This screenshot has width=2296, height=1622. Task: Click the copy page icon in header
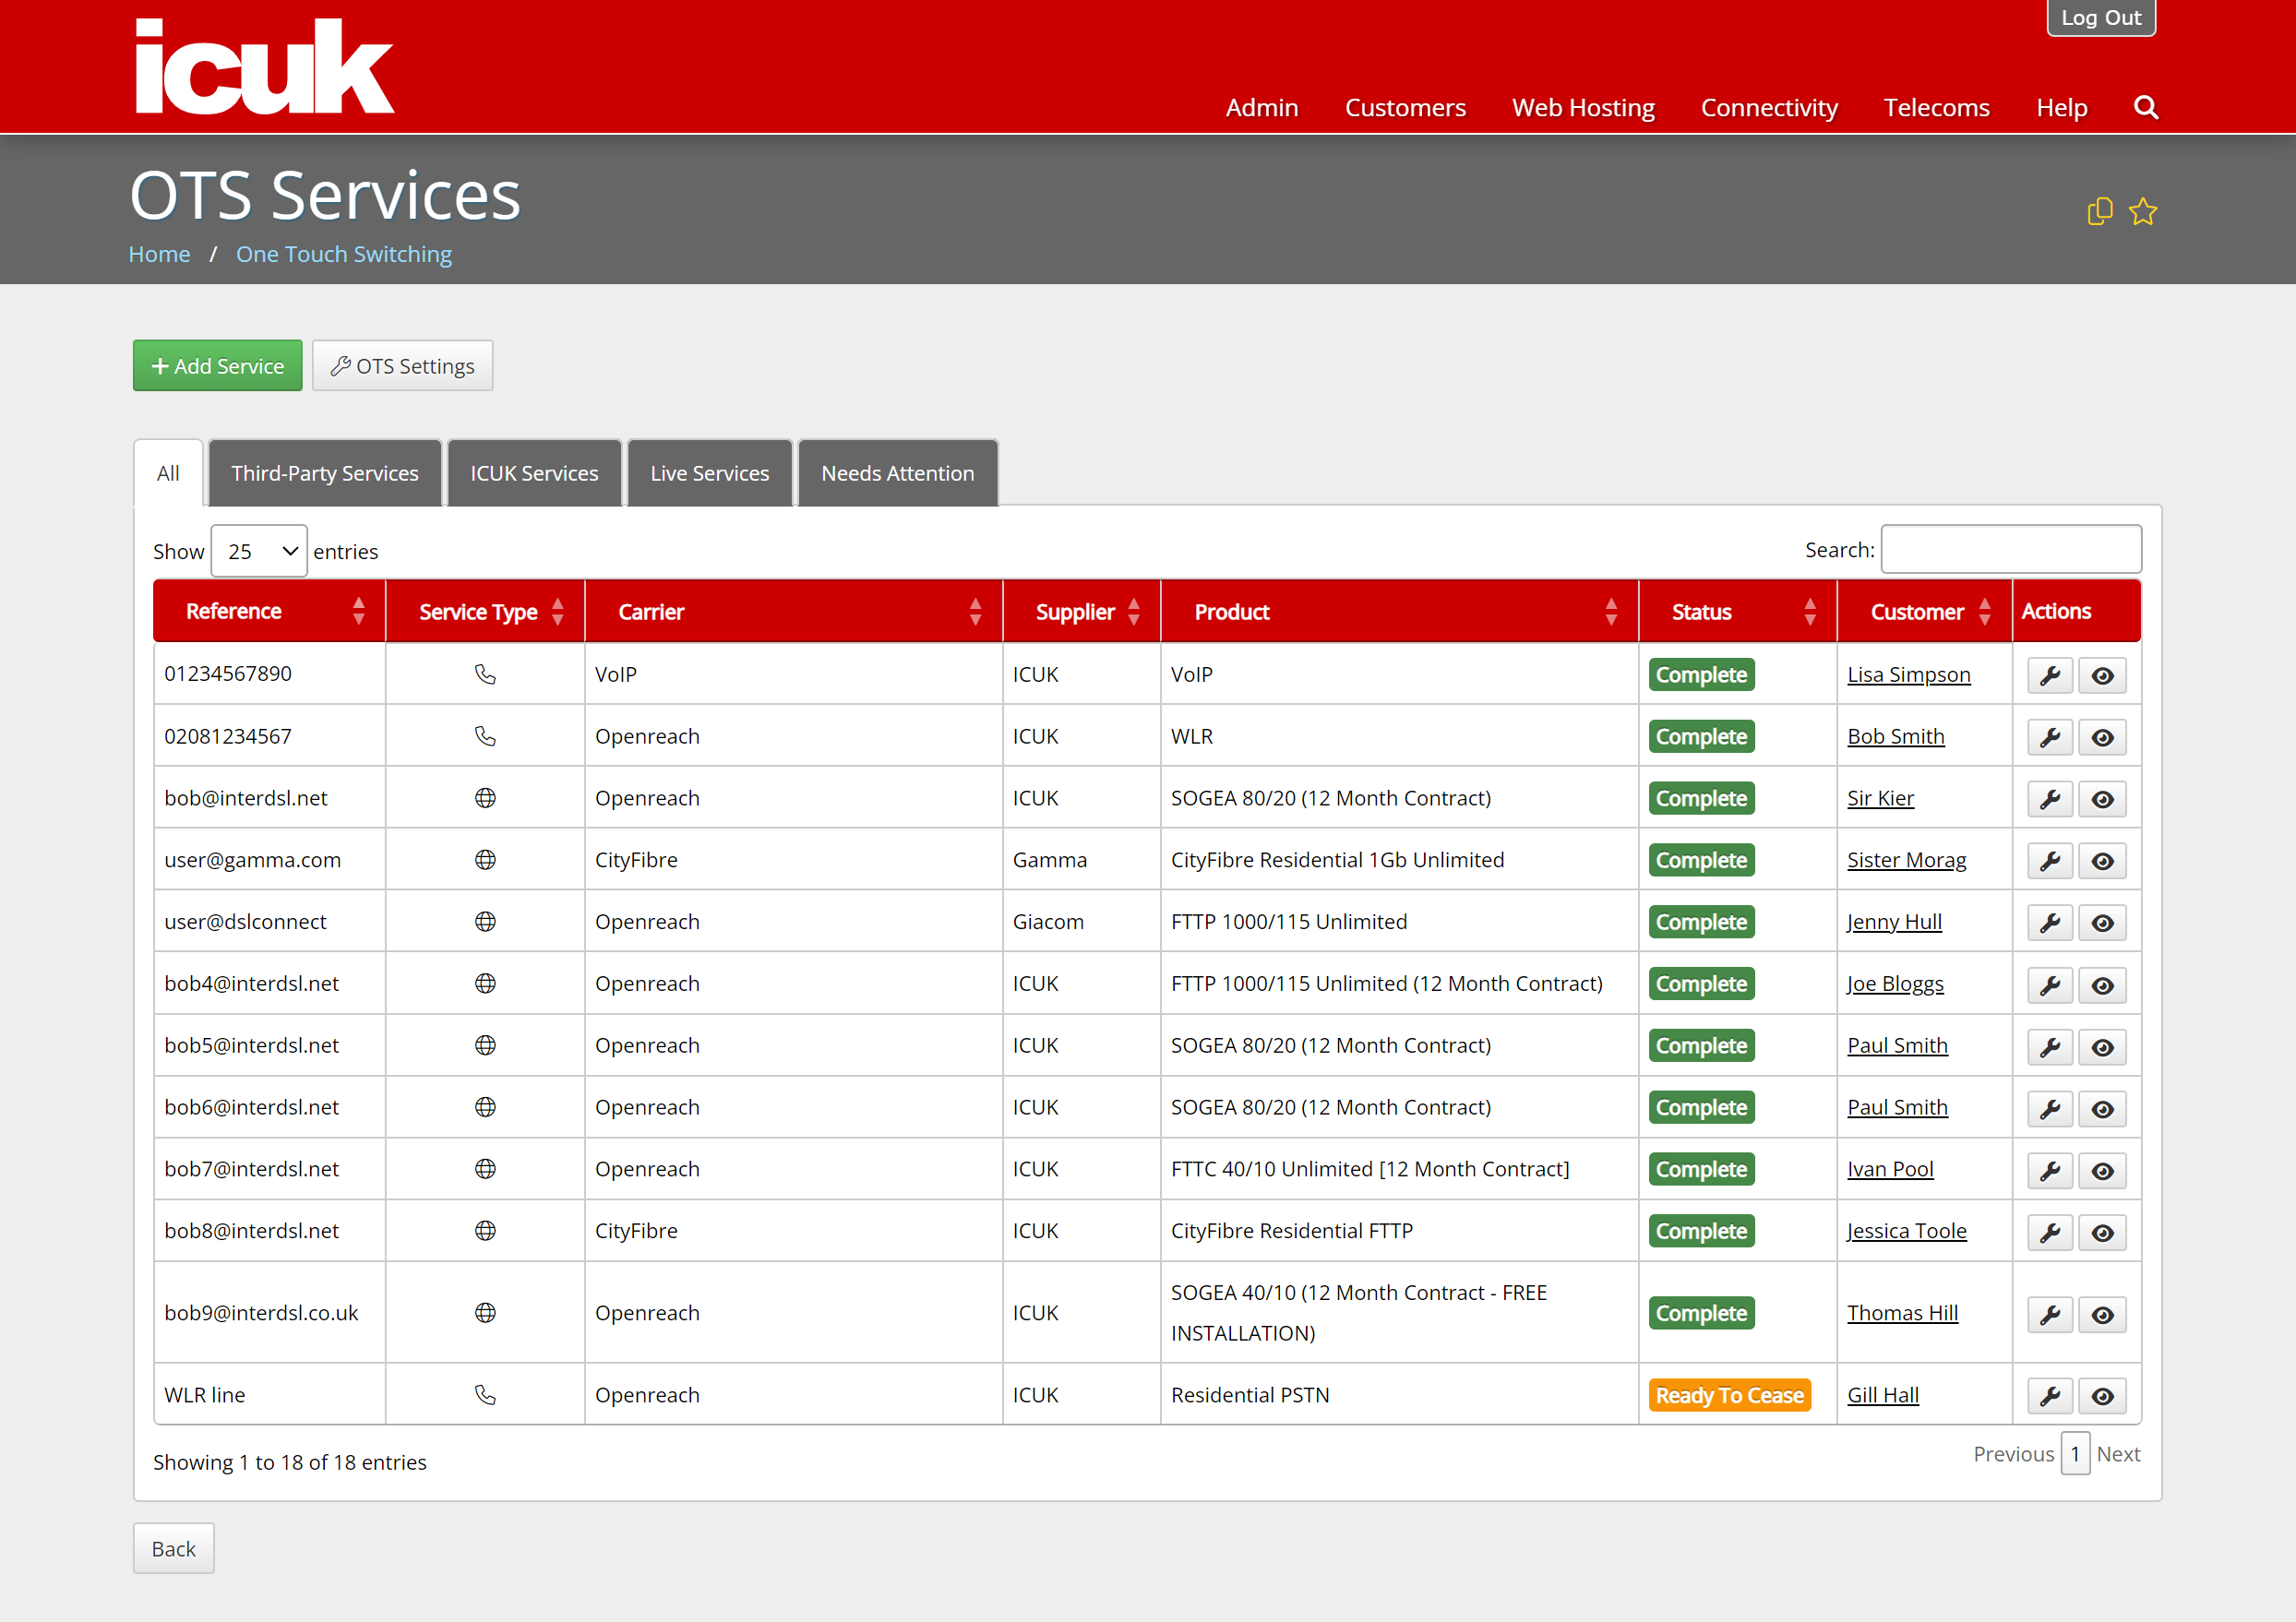click(2099, 211)
